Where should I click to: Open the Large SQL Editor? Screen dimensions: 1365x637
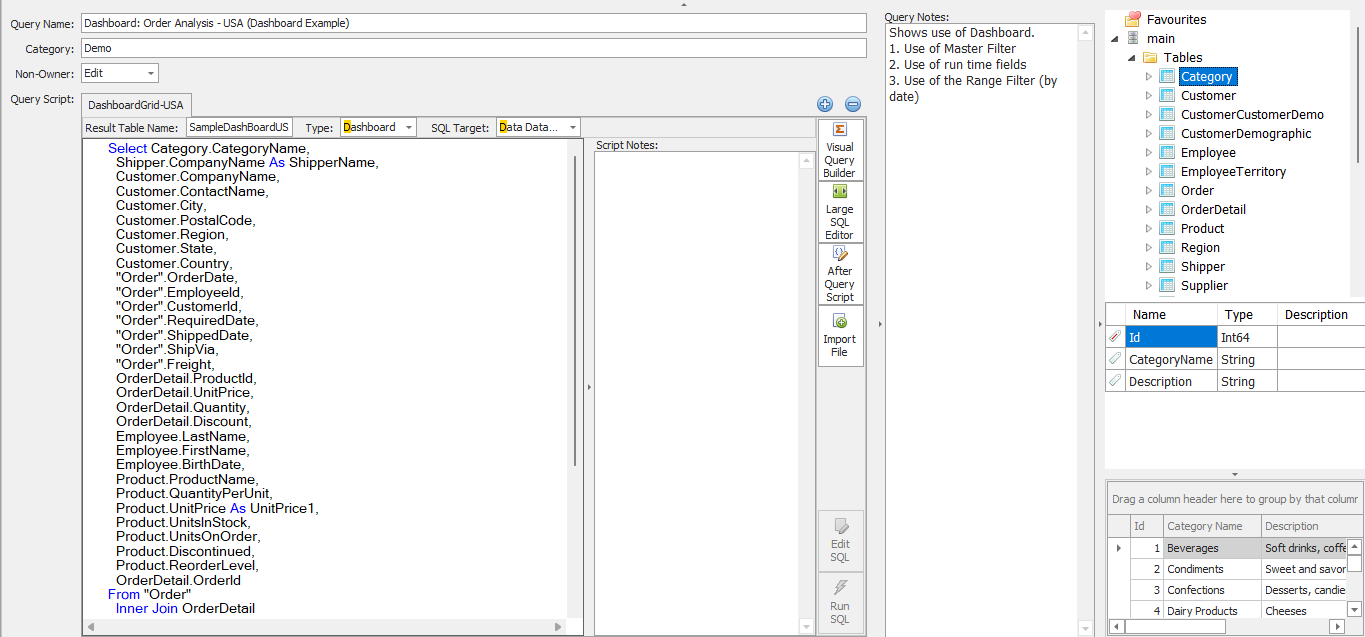[839, 211]
